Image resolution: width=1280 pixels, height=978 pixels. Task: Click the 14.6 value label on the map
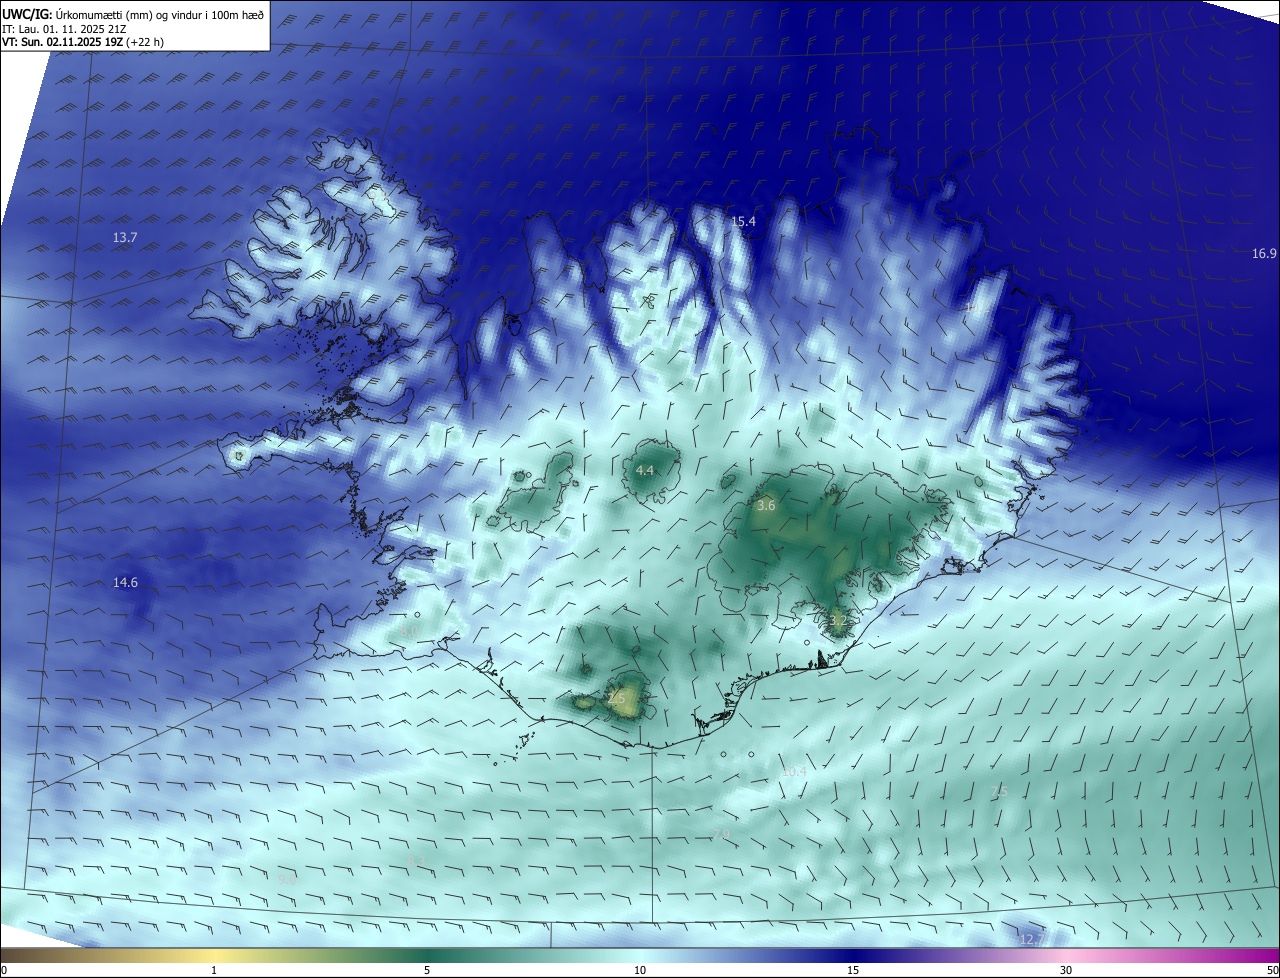pos(125,582)
